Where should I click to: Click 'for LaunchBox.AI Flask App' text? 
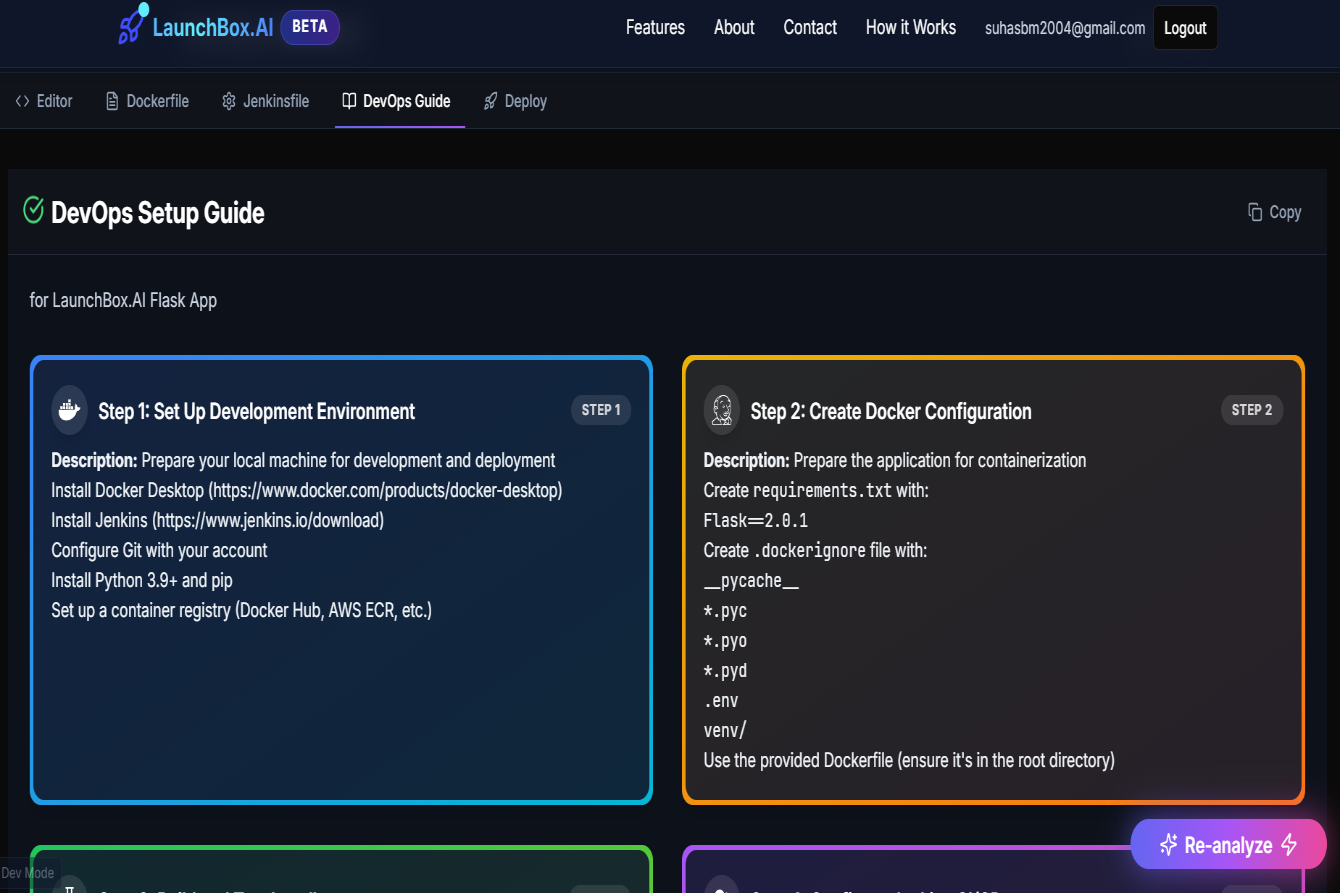(123, 300)
